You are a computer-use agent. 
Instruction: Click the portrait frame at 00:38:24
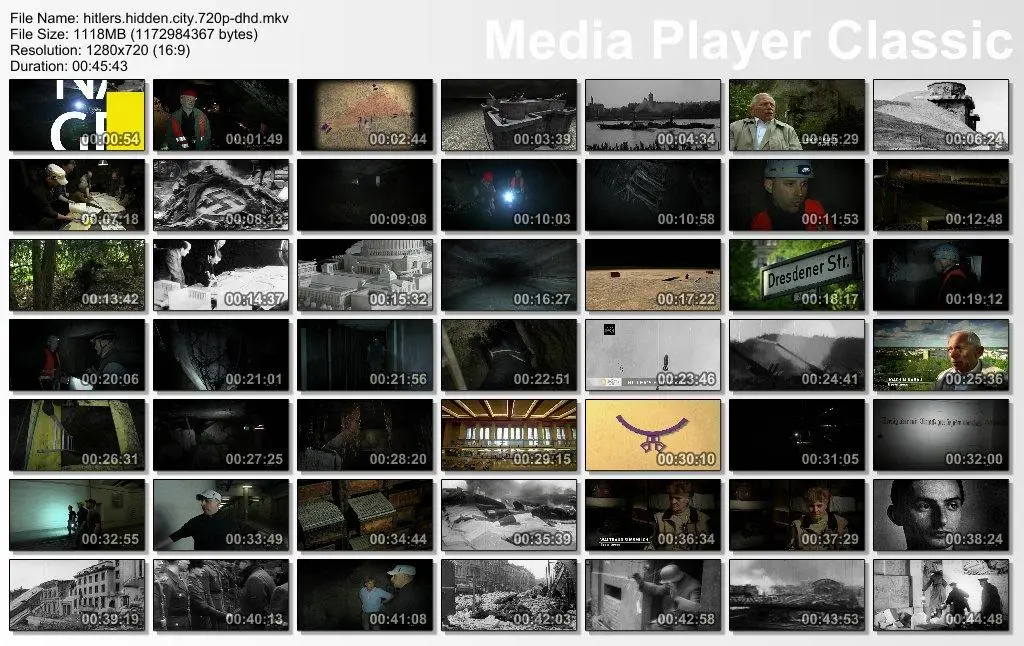pyautogui.click(x=941, y=515)
